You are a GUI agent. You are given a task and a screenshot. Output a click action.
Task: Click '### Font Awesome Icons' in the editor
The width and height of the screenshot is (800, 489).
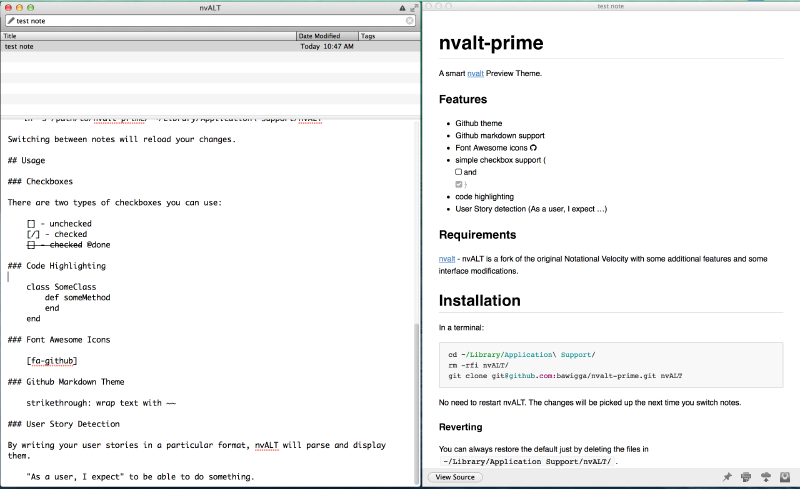(x=59, y=340)
